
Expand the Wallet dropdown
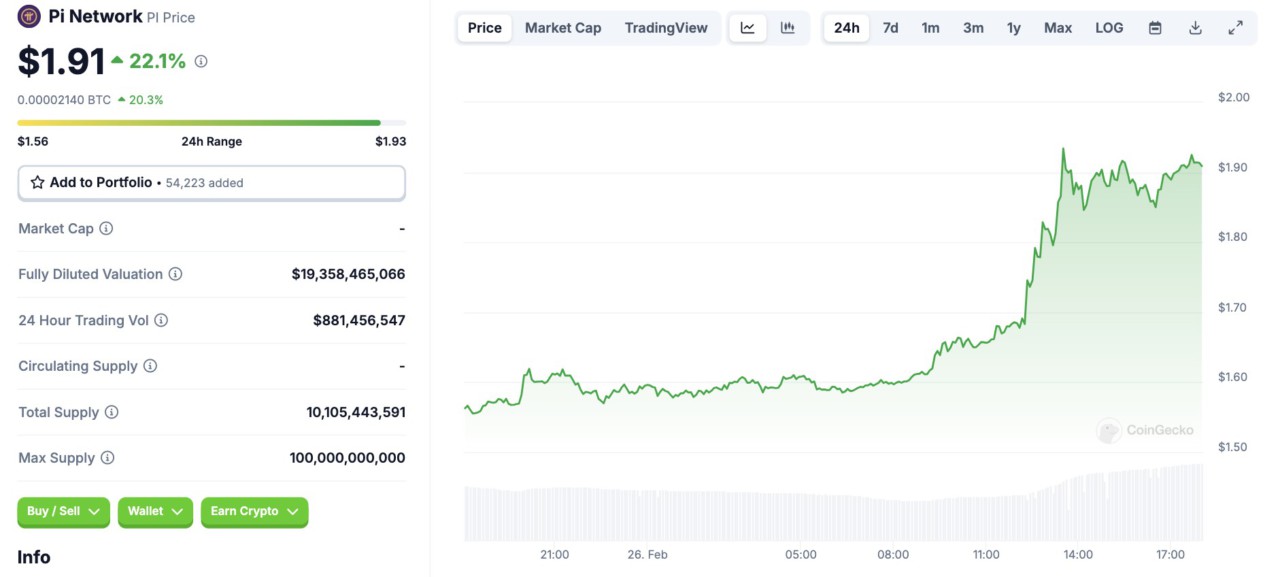pos(155,511)
